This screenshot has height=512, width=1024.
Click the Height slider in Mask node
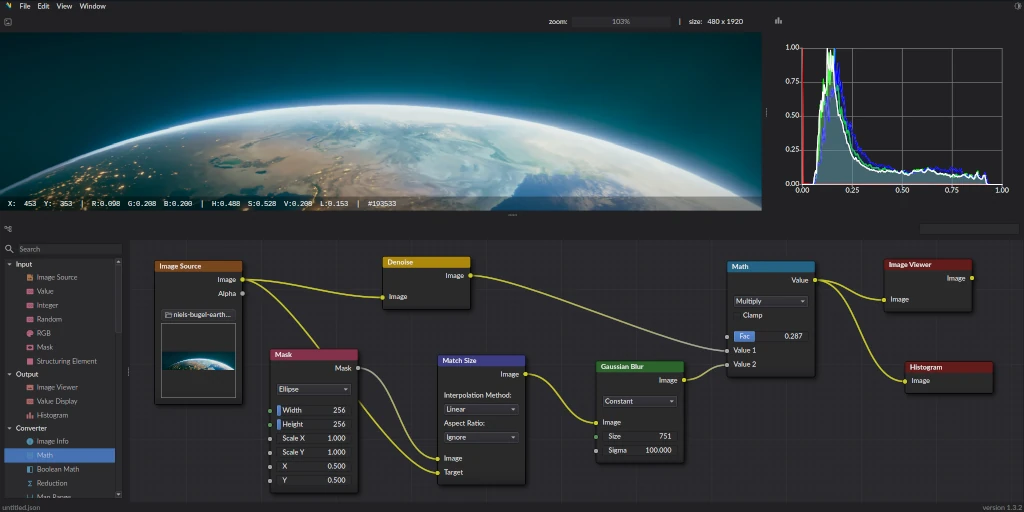[313, 424]
